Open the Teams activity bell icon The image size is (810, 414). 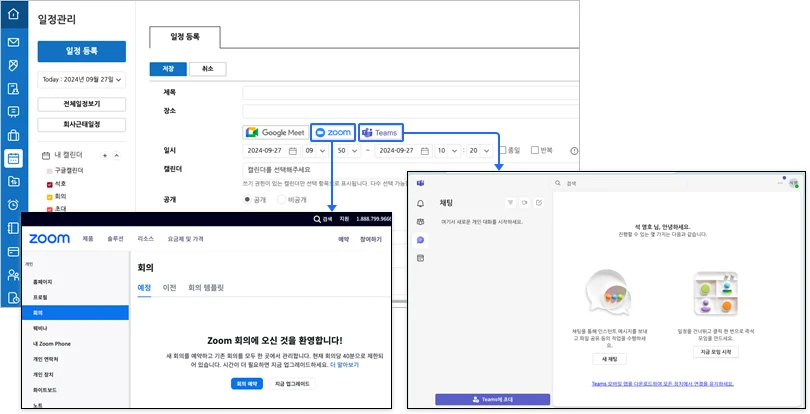click(421, 203)
